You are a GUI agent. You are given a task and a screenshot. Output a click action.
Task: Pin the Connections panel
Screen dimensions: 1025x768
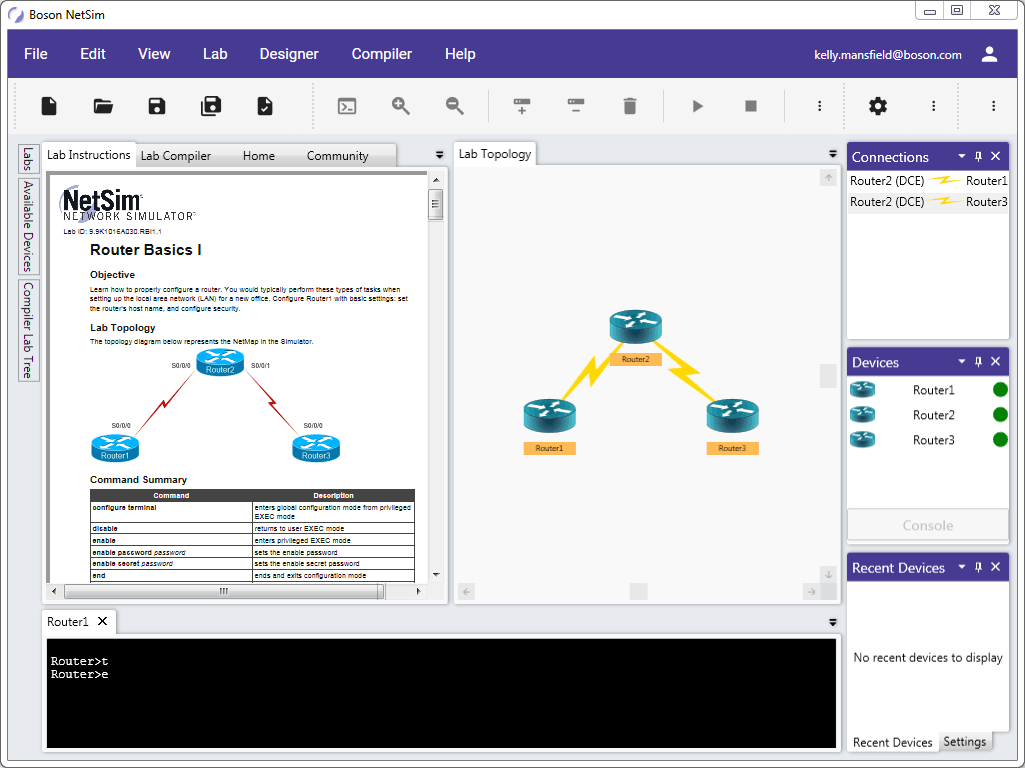979,157
